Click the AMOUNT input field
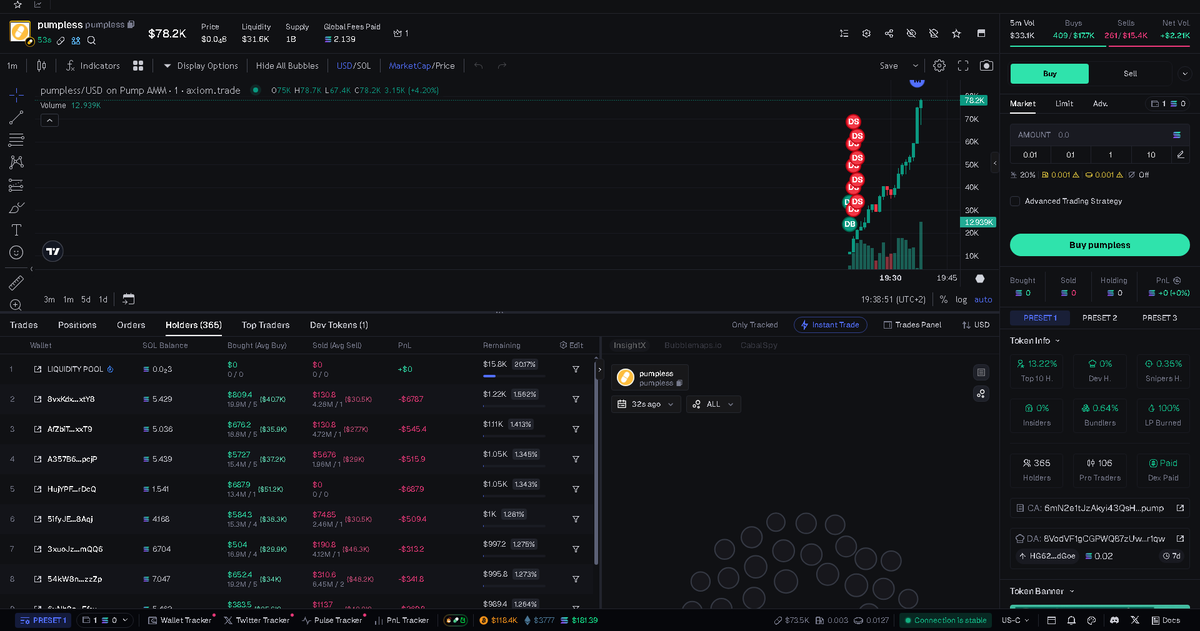This screenshot has height=631, width=1200. tap(1099, 134)
